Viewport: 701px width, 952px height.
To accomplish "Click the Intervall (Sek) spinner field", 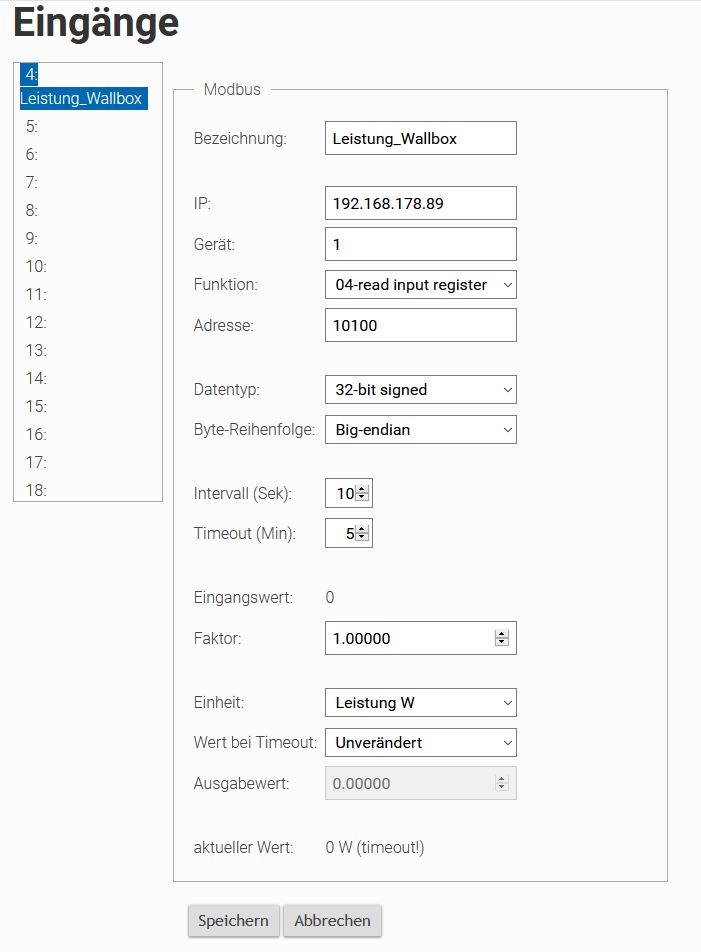I will [343, 493].
